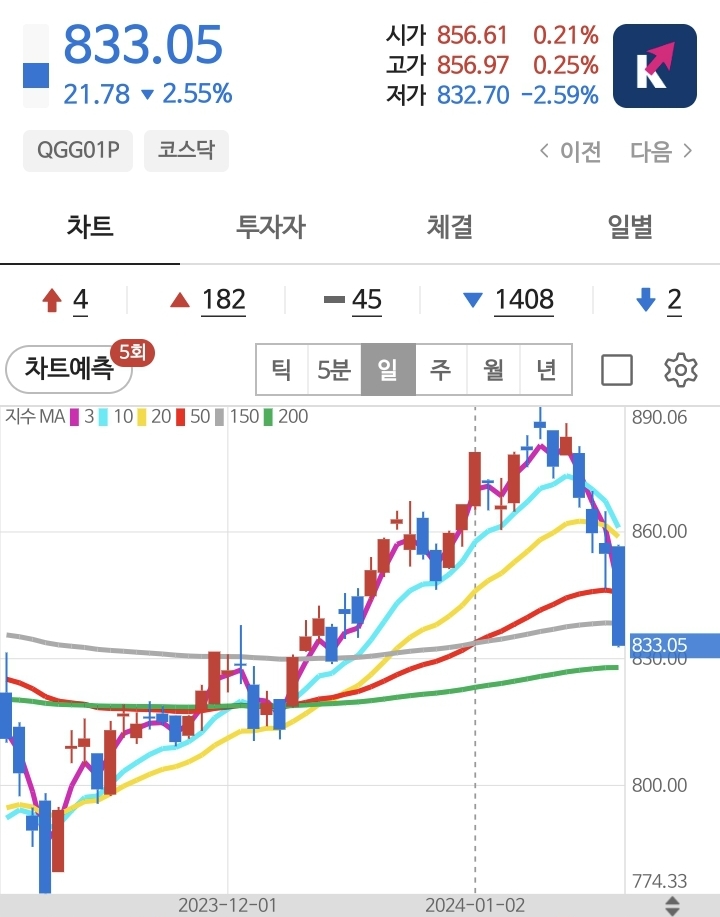
Task: Tap the red upper-limit arrow icon
Action: click(52, 301)
